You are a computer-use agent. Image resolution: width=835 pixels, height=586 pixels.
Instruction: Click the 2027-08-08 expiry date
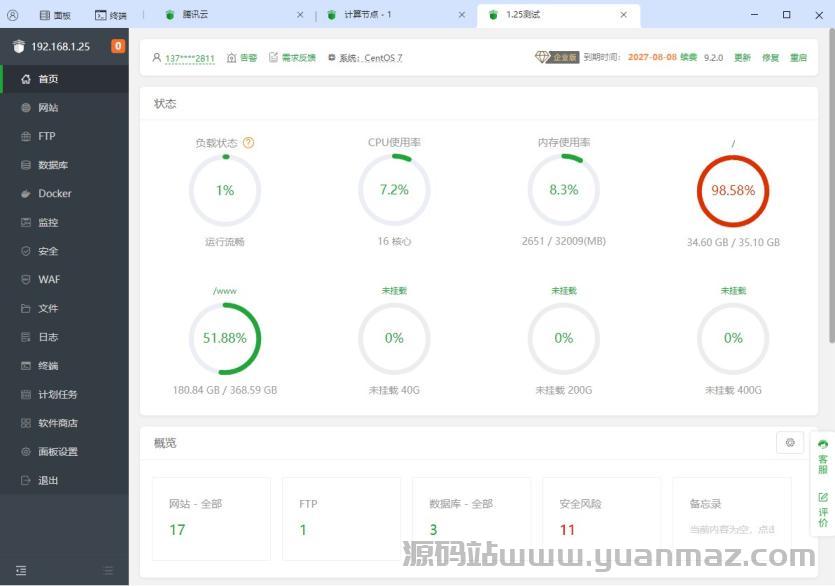pos(652,57)
